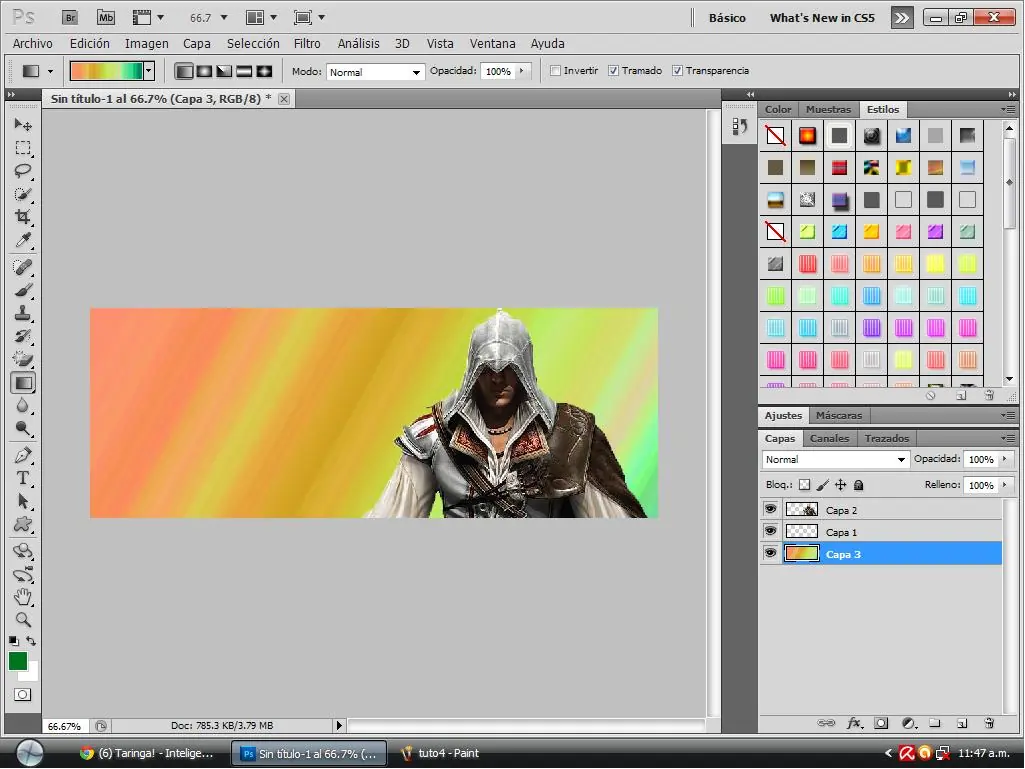Image resolution: width=1025 pixels, height=769 pixels.
Task: Select the Brush tool
Action: (23, 290)
